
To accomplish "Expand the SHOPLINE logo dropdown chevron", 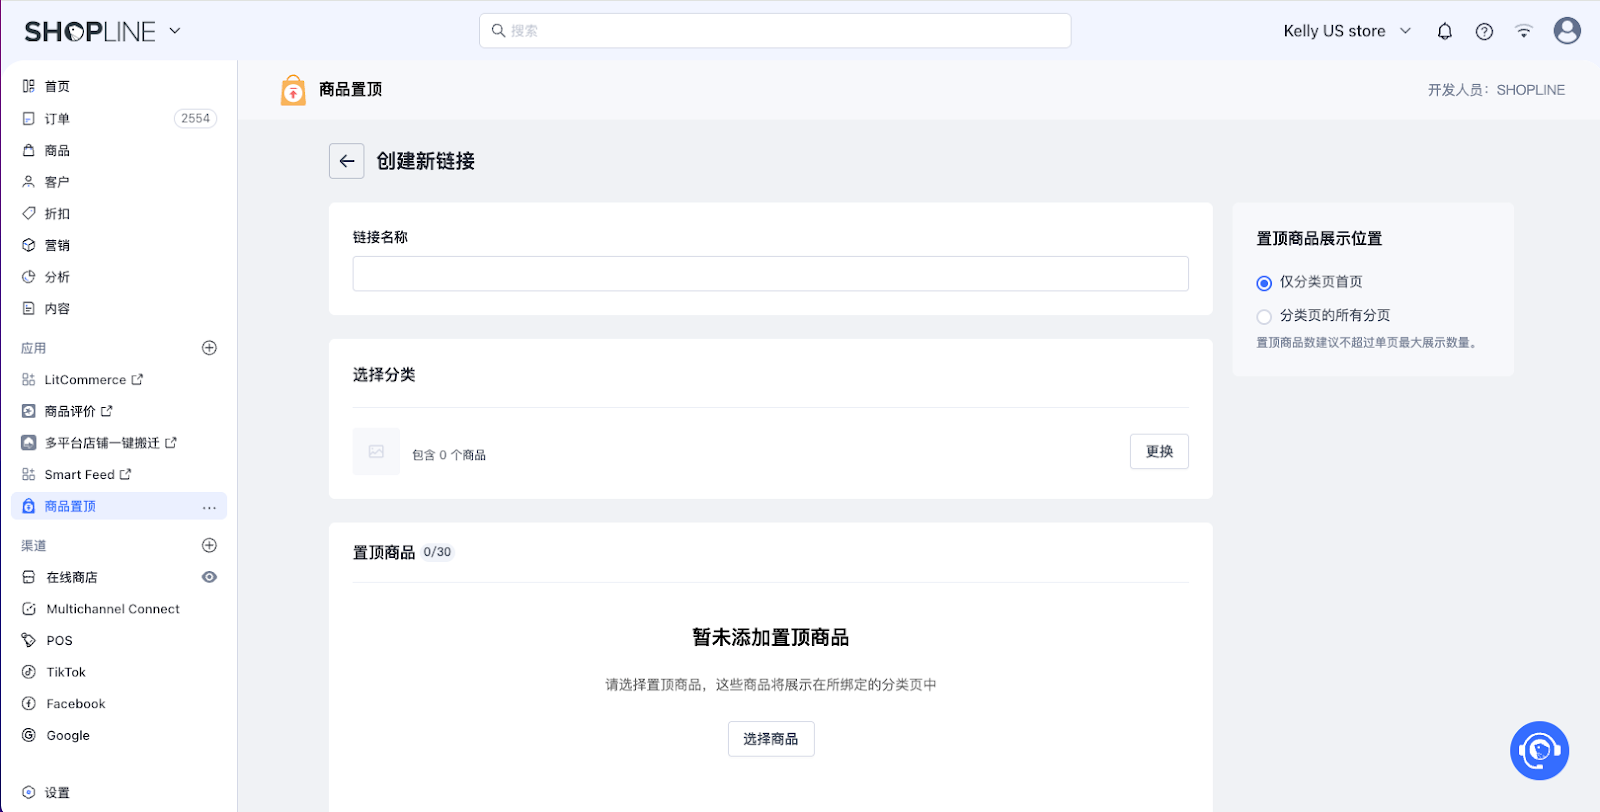I will point(175,31).
